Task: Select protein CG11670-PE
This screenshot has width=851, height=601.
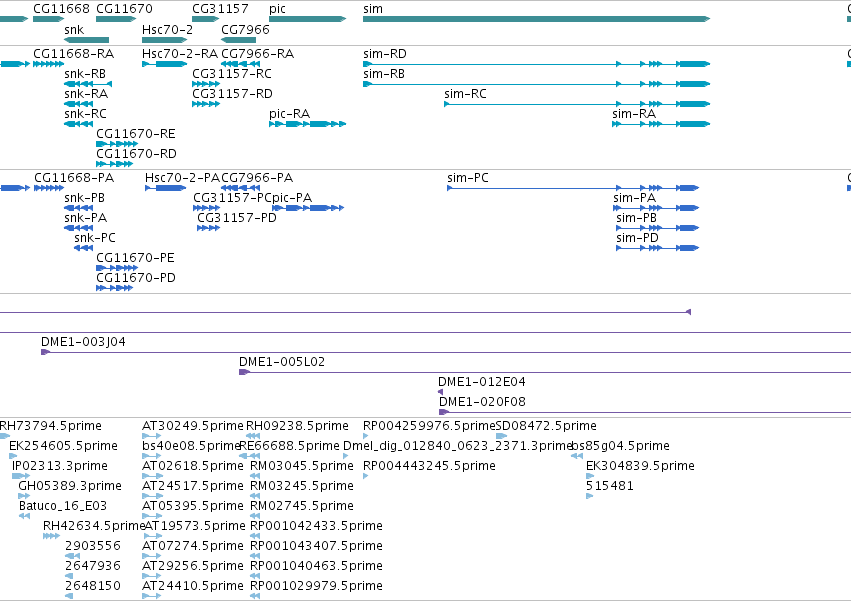Action: click(x=117, y=269)
